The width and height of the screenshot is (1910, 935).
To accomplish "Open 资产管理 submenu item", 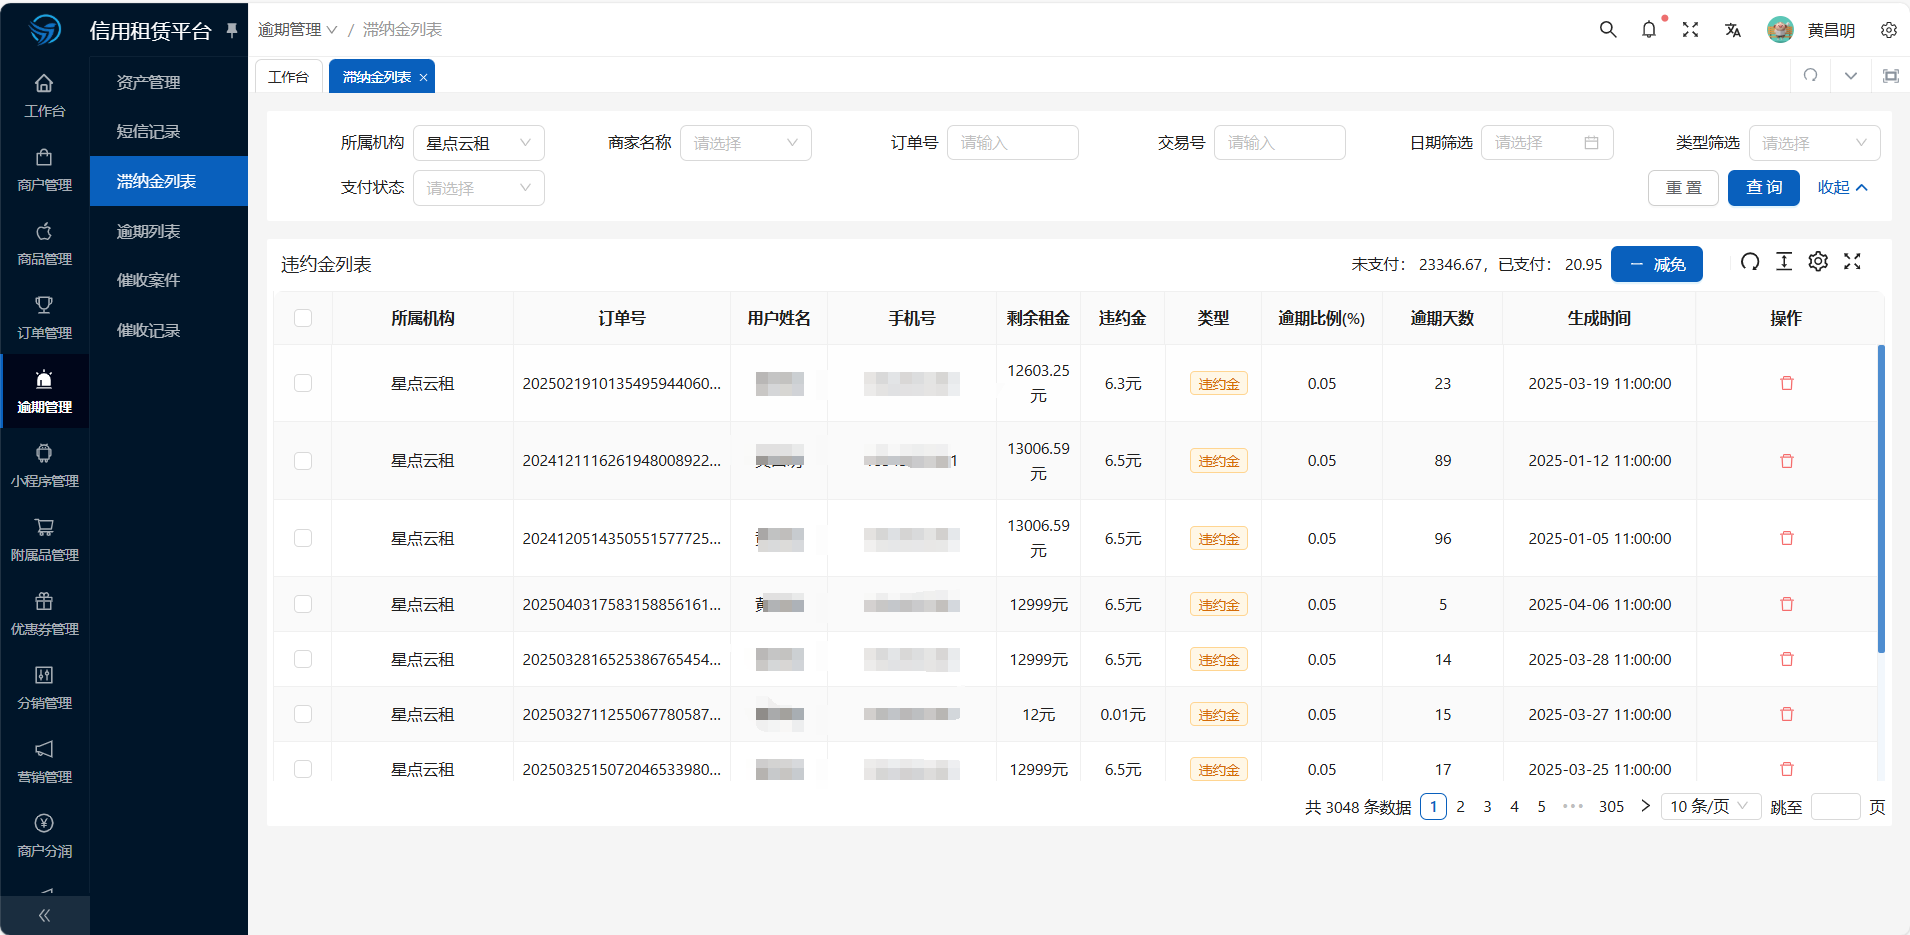I will click(x=168, y=82).
